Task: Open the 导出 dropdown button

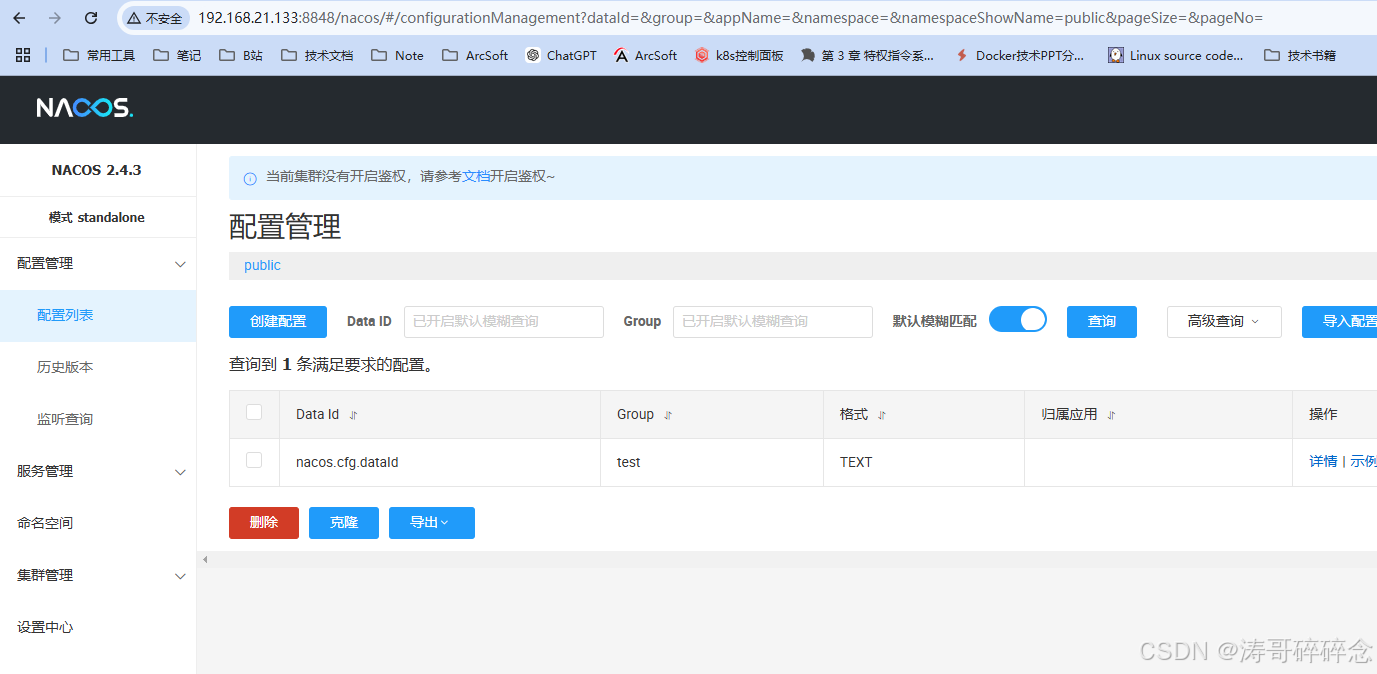Action: [431, 522]
